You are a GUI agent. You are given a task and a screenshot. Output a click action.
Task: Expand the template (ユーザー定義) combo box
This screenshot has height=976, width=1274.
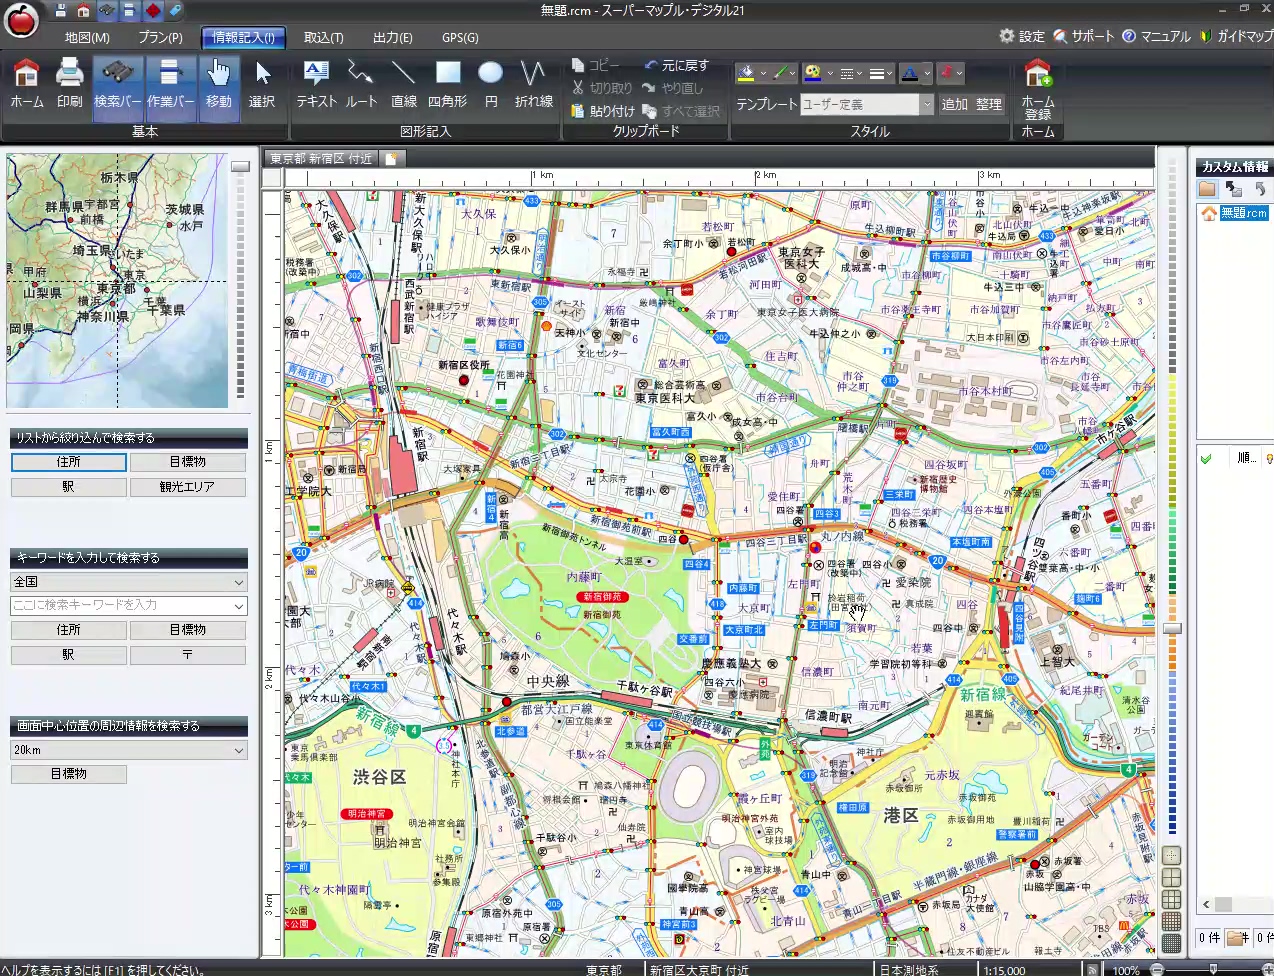click(926, 104)
